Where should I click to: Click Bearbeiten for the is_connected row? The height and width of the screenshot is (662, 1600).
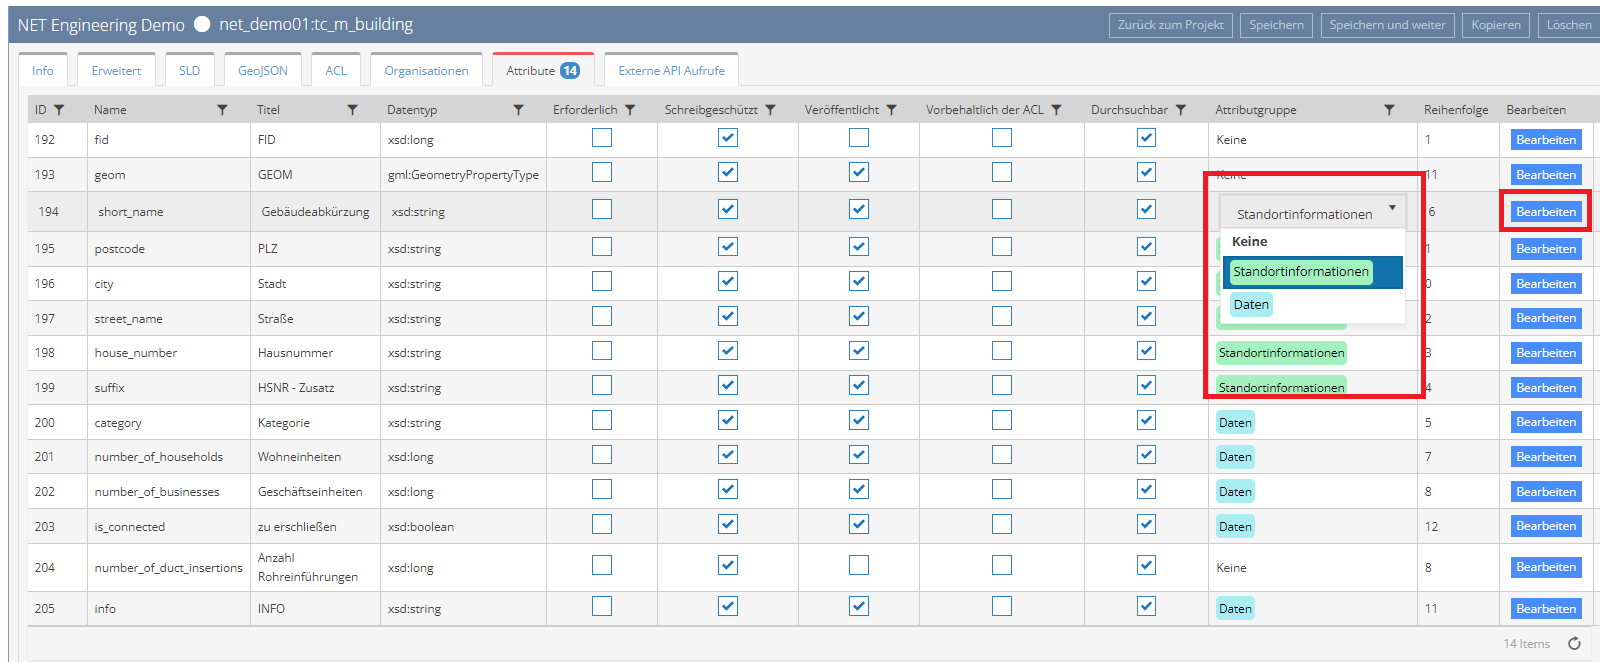click(x=1546, y=526)
